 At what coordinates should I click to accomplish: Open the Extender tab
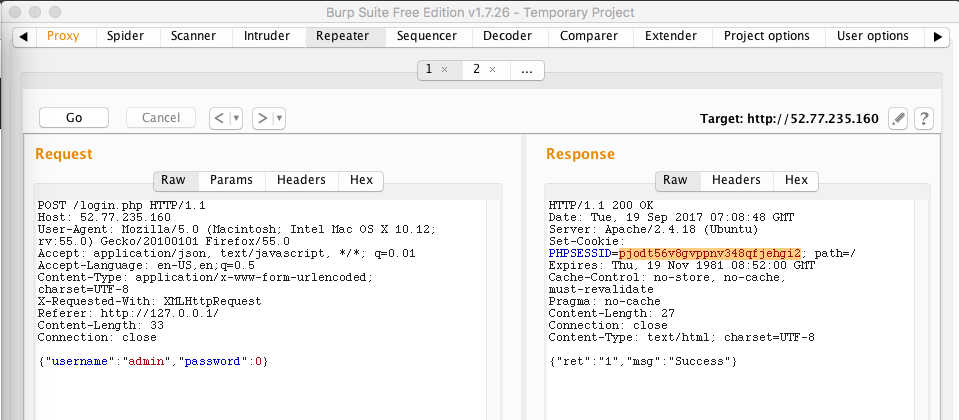(670, 36)
